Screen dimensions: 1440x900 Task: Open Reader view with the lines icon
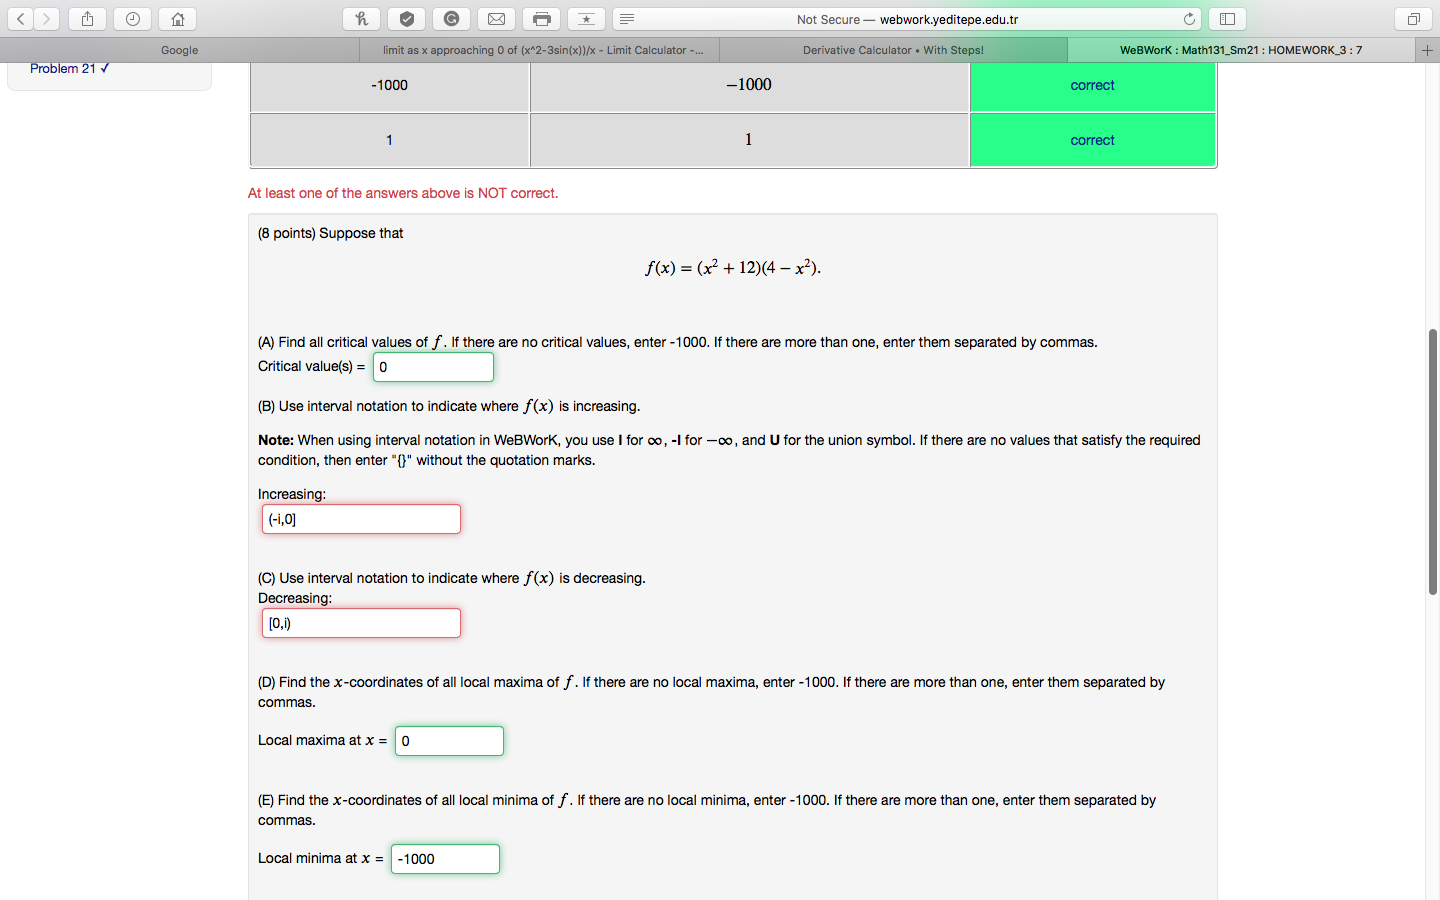point(627,18)
